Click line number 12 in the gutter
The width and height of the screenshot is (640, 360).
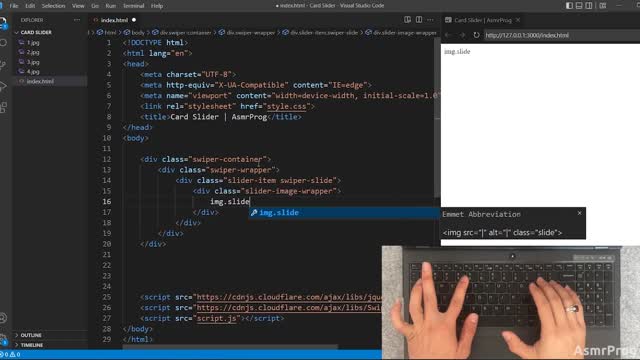(x=107, y=159)
